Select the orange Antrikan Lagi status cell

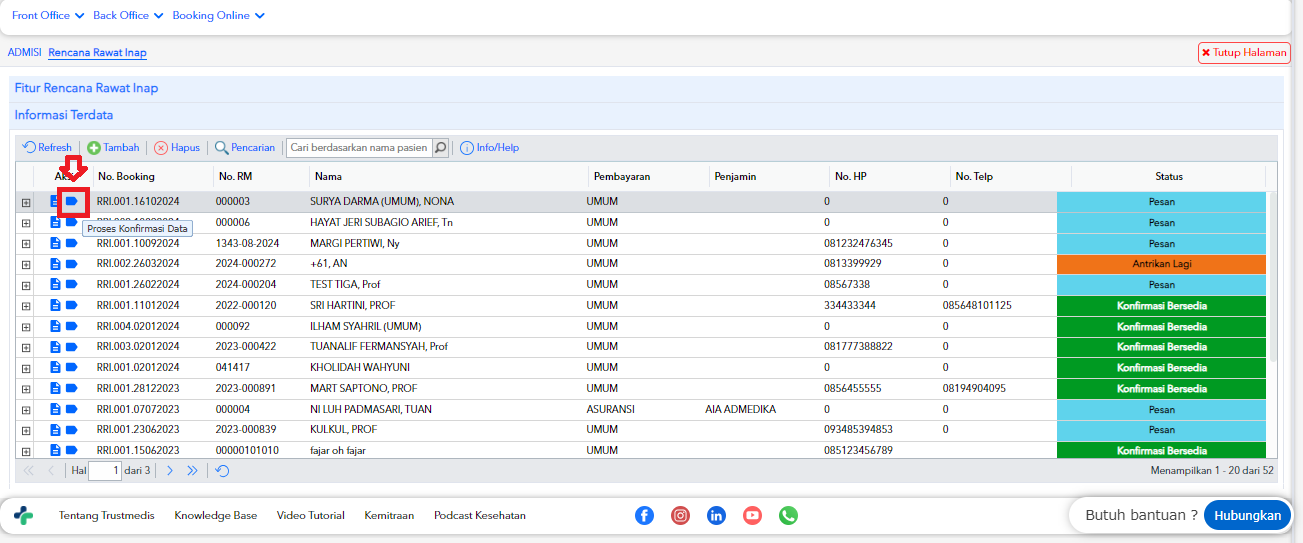(1161, 264)
